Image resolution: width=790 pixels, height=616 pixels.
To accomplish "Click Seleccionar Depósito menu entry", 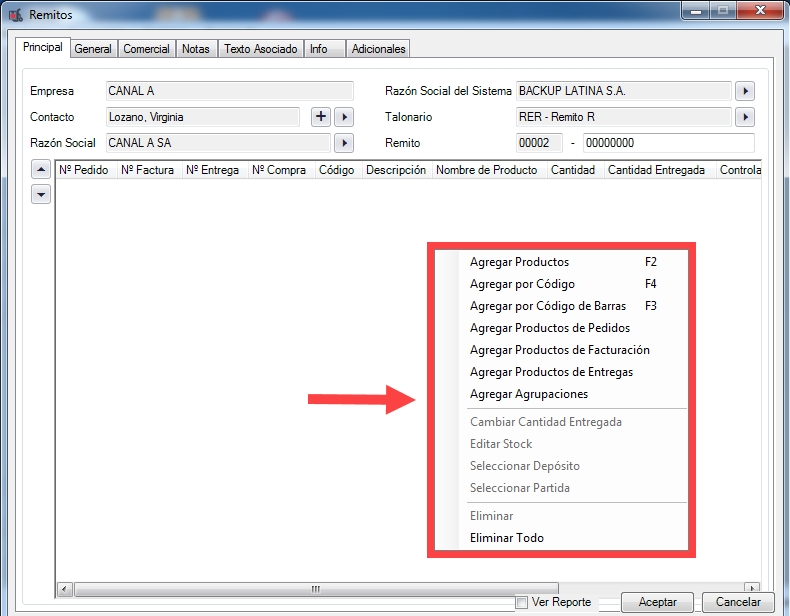I will 562,466.
